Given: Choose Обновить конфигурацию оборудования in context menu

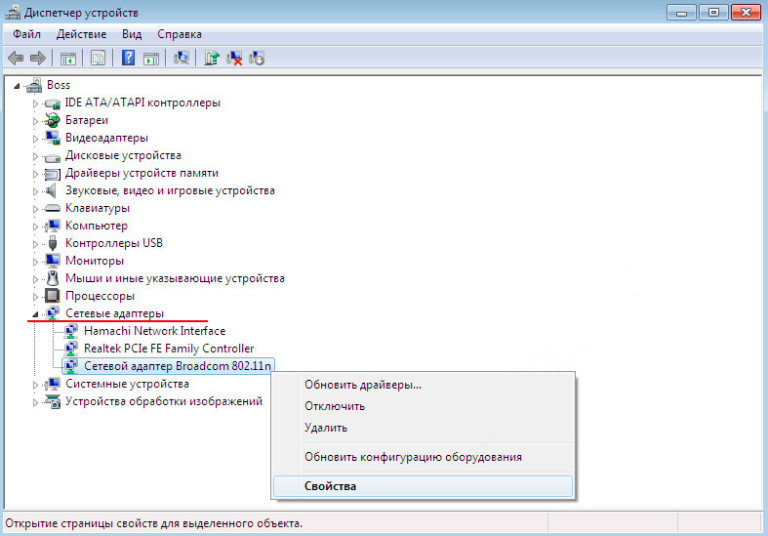Looking at the screenshot, I should click(413, 457).
